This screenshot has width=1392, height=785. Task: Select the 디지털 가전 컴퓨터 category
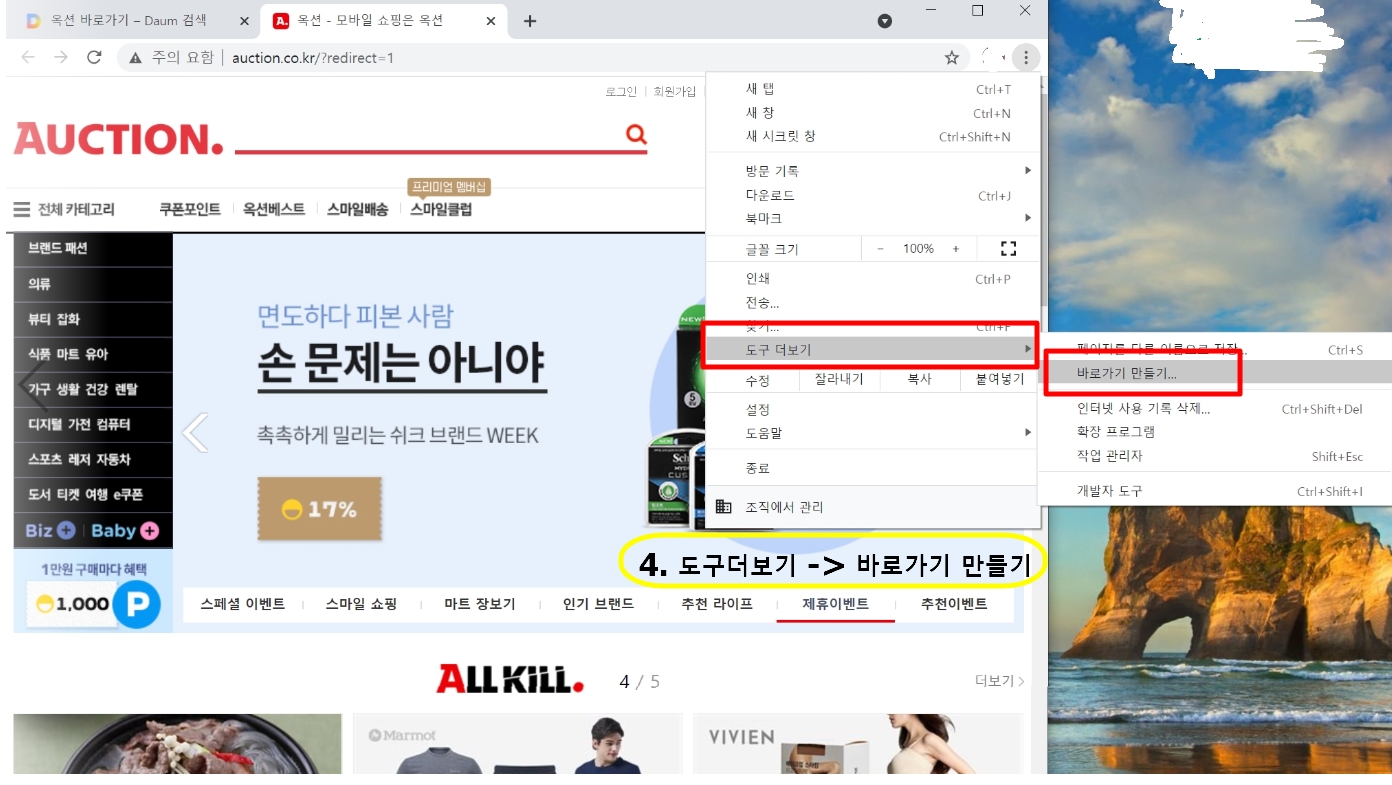tap(93, 424)
